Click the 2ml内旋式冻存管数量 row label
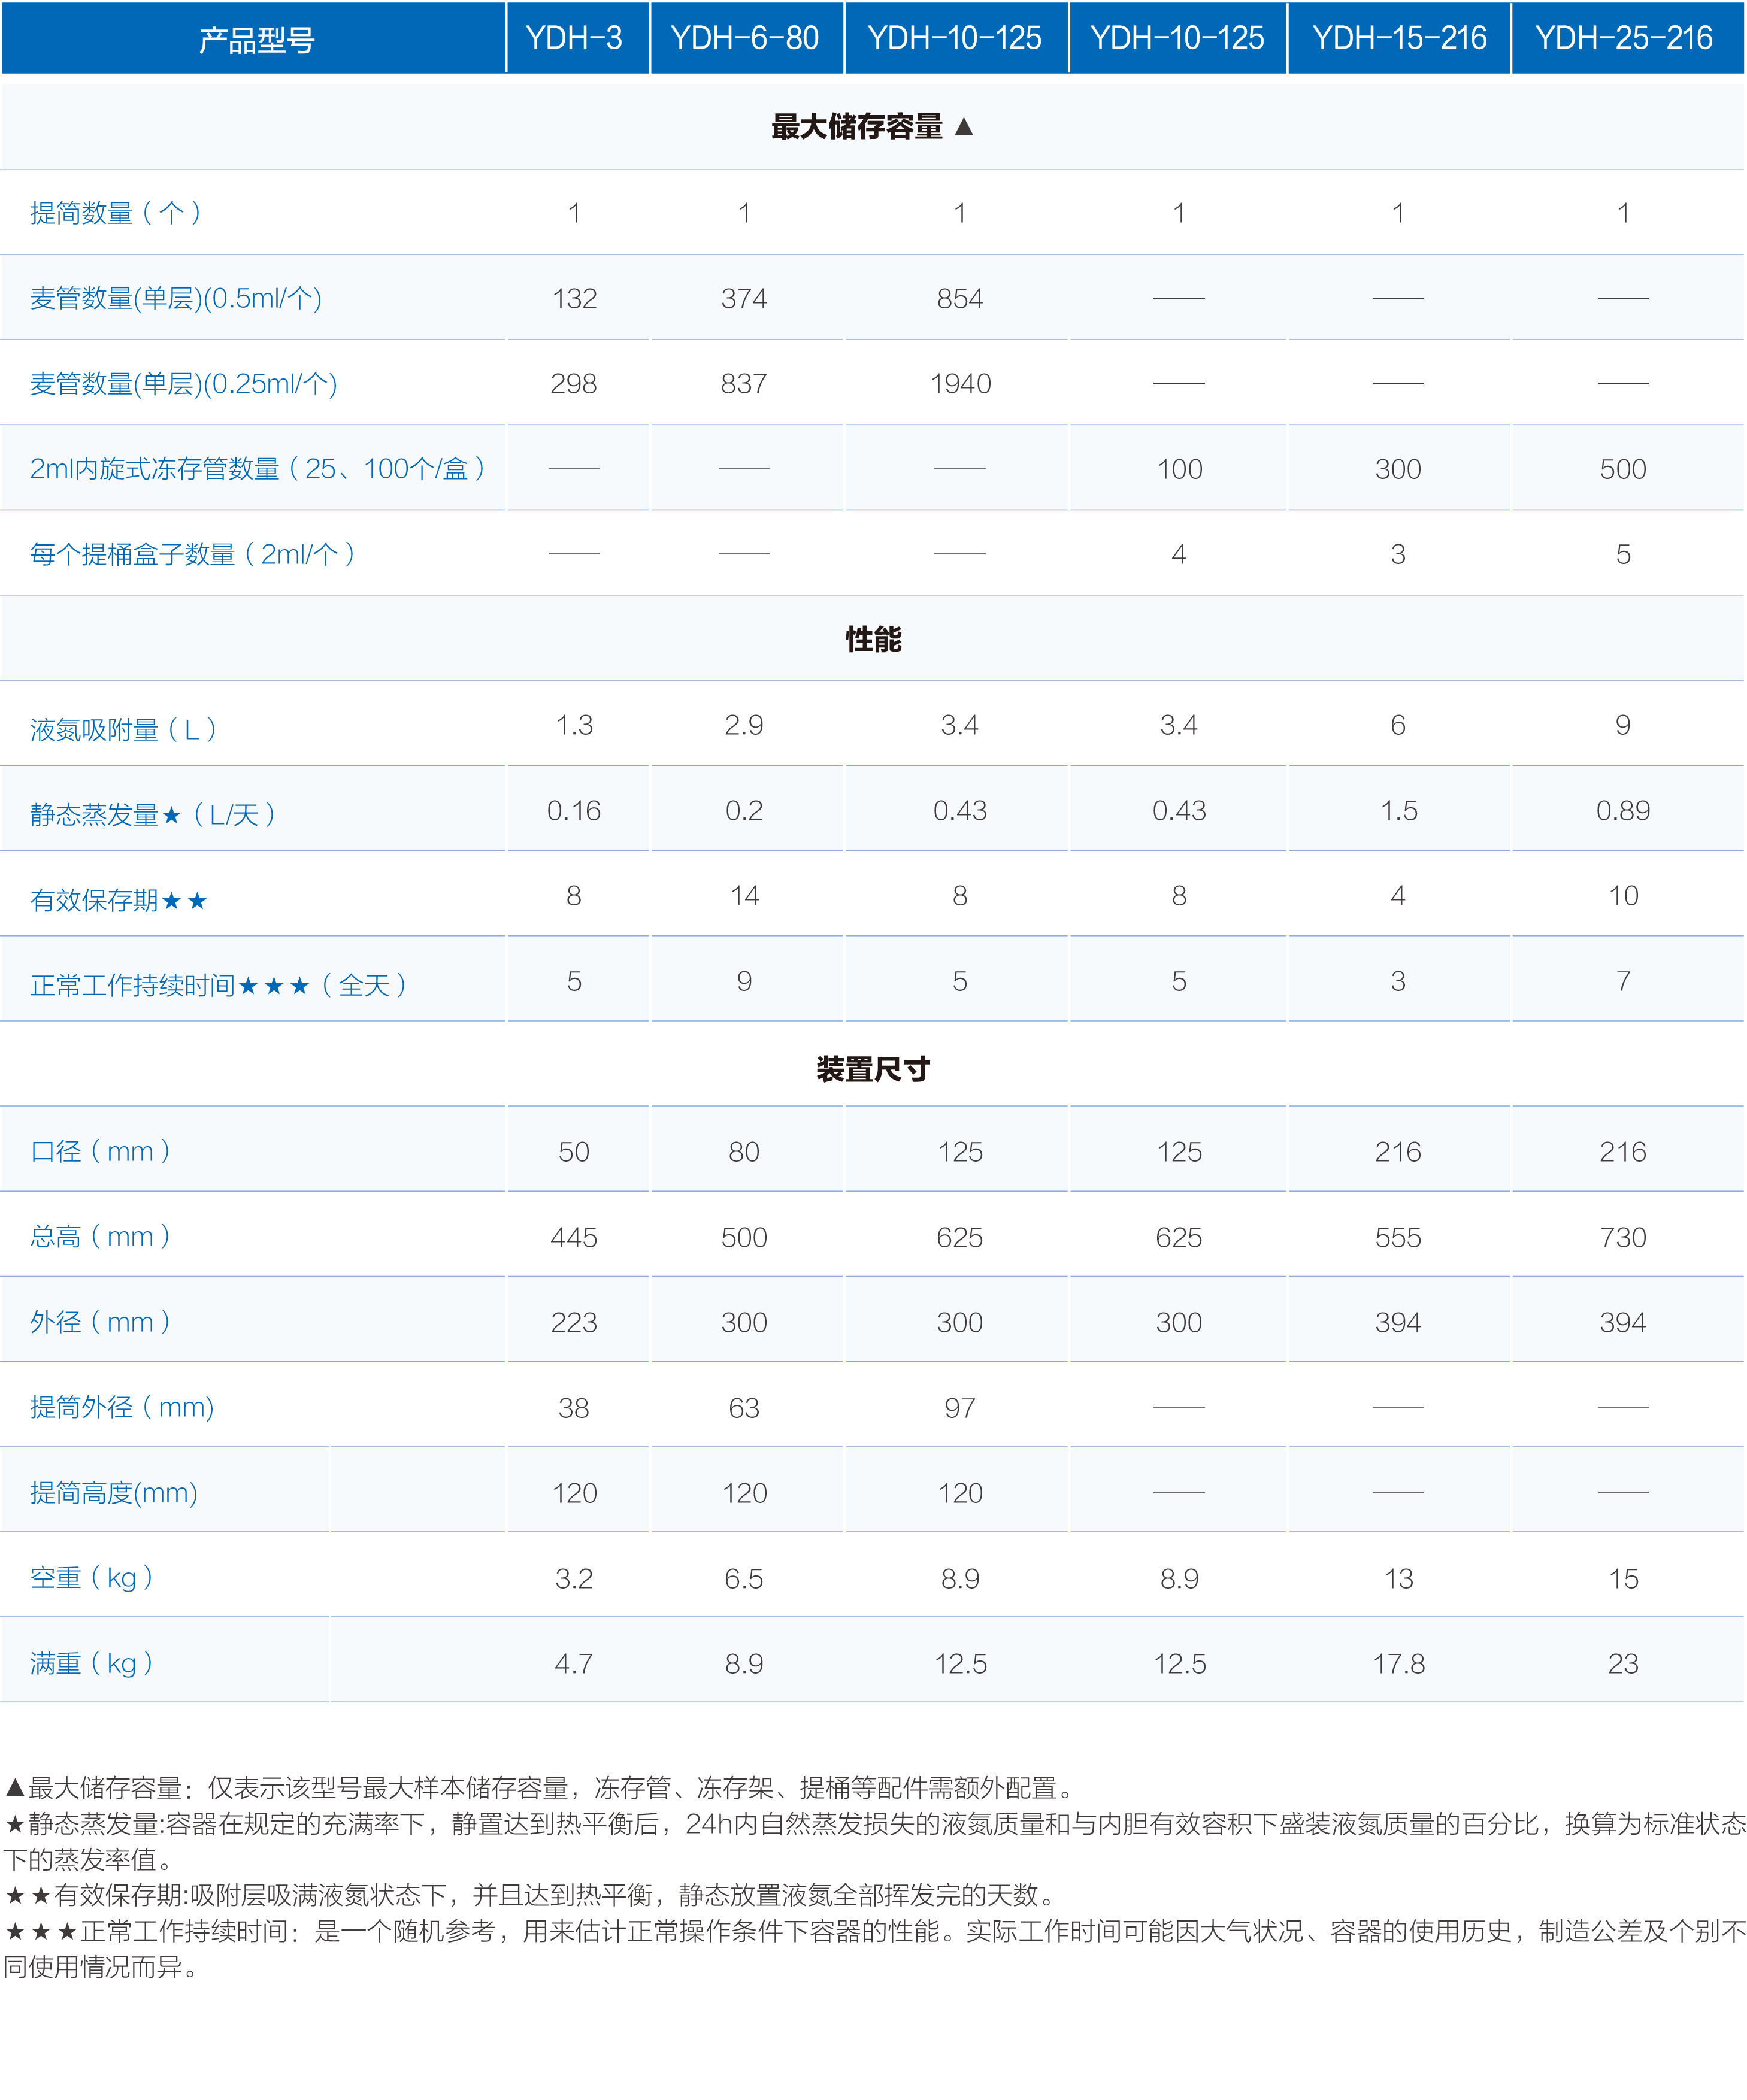The image size is (1747, 2100). click(258, 468)
